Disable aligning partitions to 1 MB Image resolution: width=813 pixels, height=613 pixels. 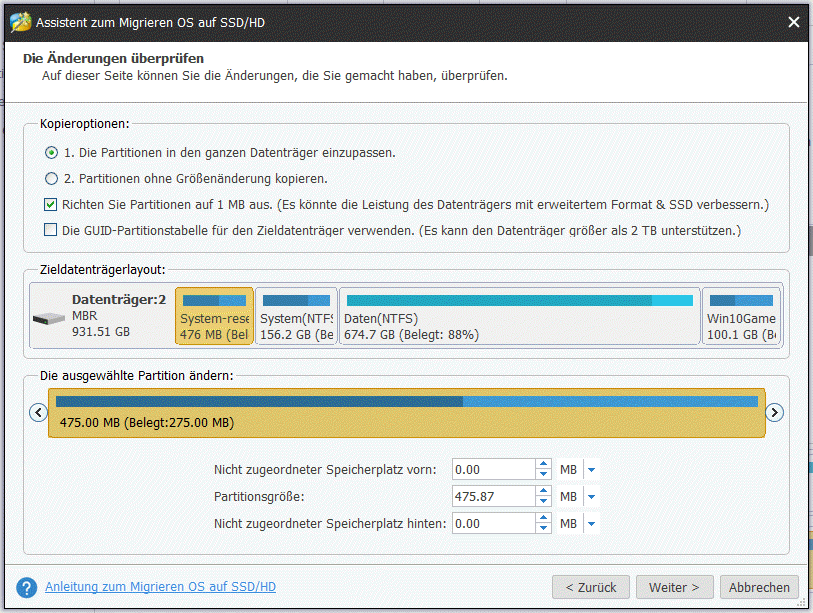tap(52, 205)
